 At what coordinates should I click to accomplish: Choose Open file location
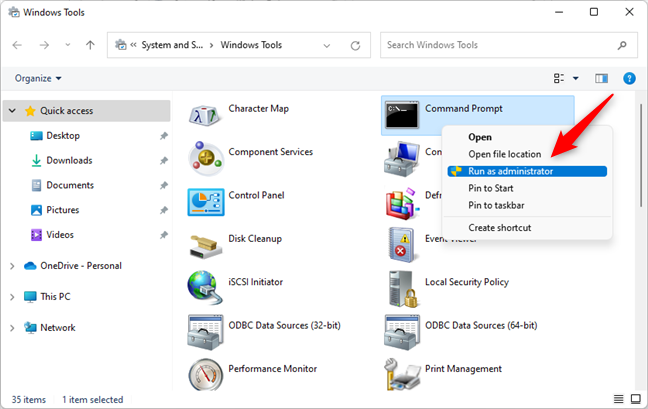pos(527,154)
